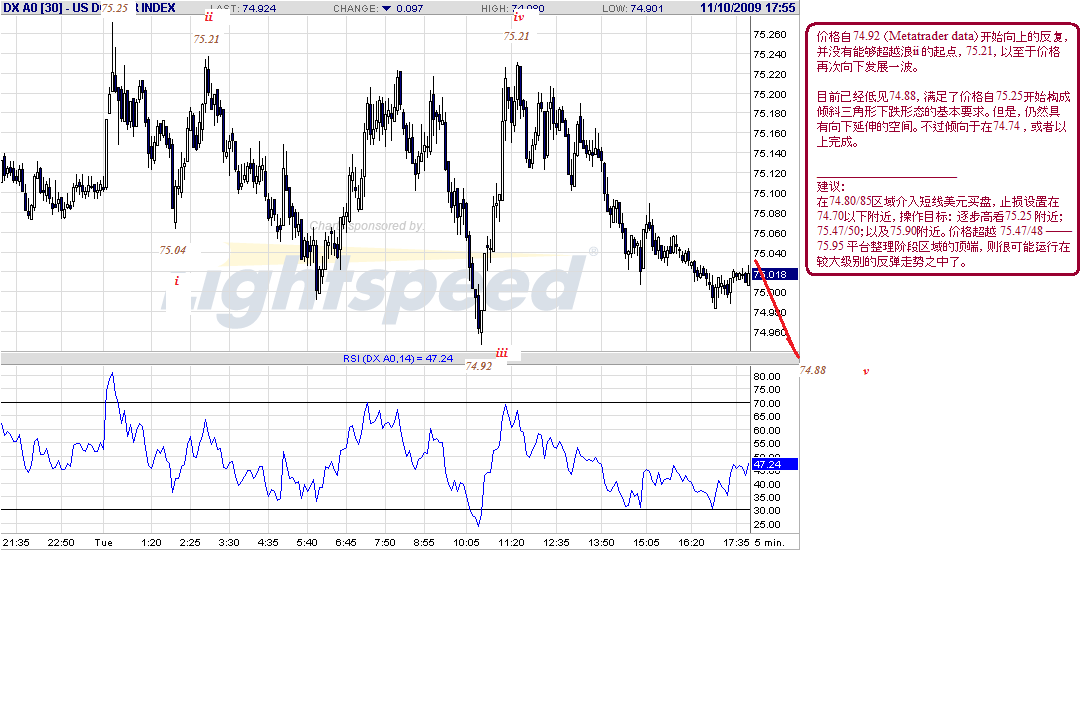1080x710 pixels.
Task: Click the 40.00 RSI axis label
Action: coord(767,484)
